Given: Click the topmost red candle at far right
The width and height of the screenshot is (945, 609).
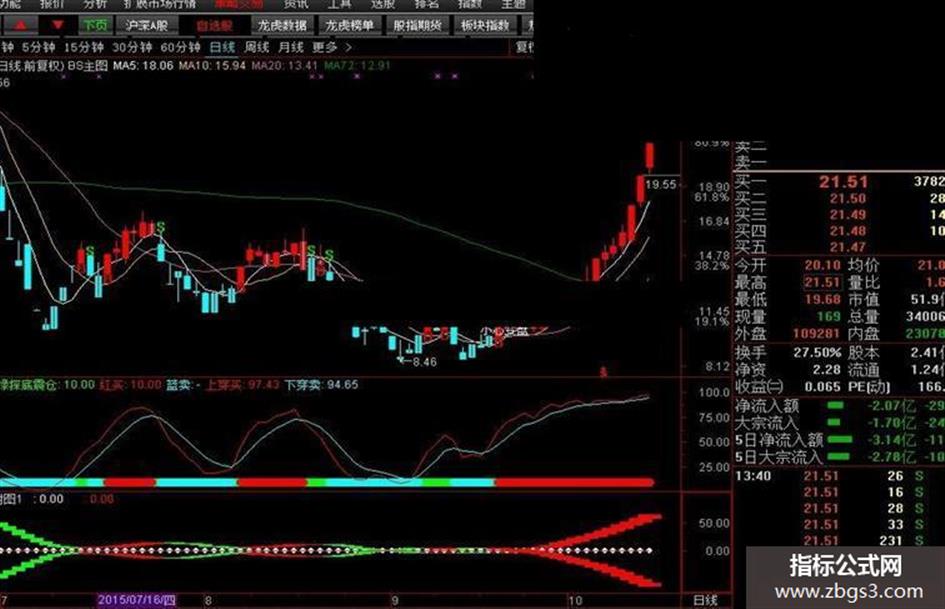Looking at the screenshot, I should coord(650,155).
